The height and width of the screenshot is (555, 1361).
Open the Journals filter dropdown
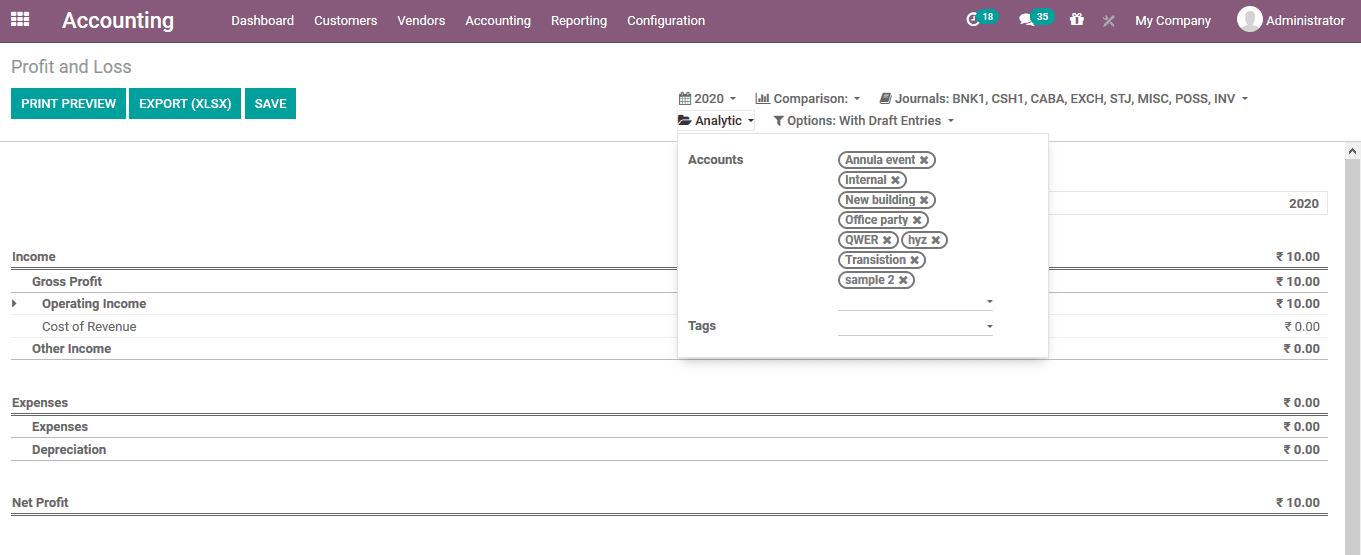[1064, 99]
